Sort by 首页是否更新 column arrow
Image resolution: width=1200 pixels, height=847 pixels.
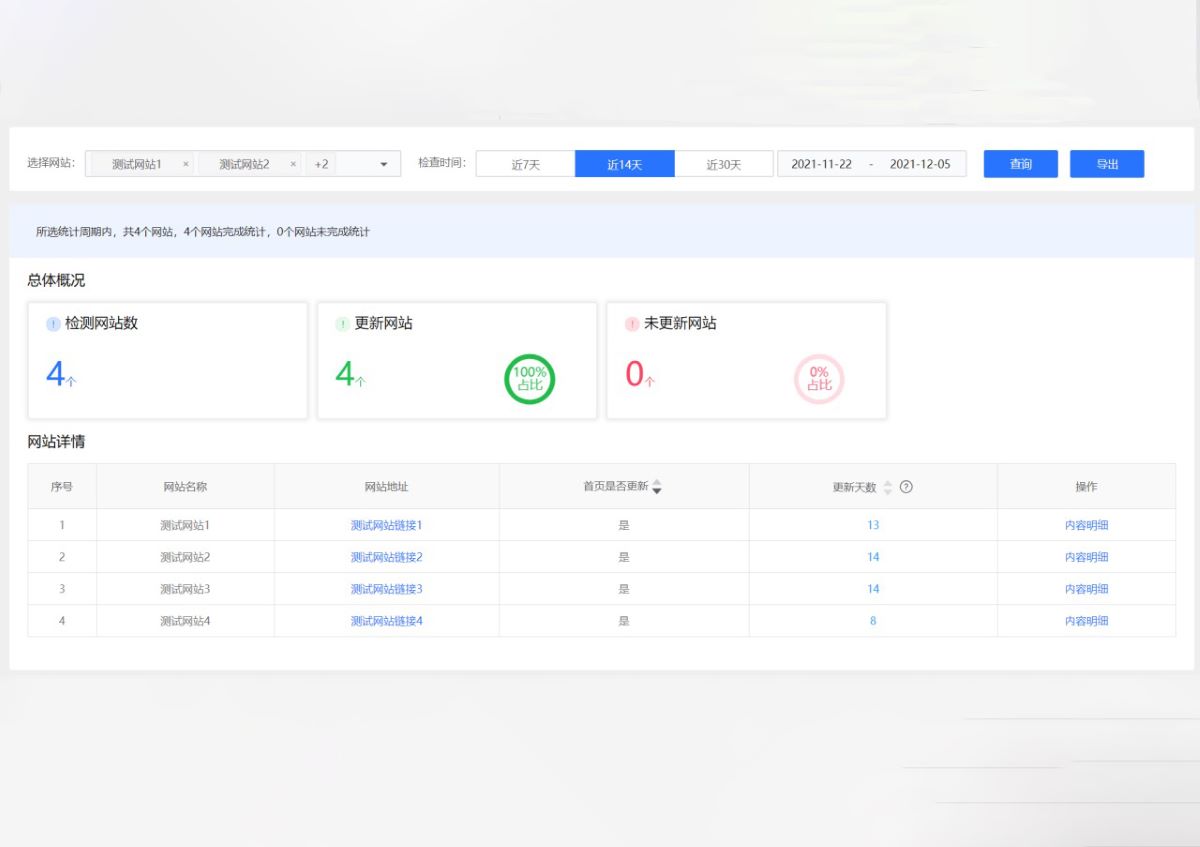[657, 487]
